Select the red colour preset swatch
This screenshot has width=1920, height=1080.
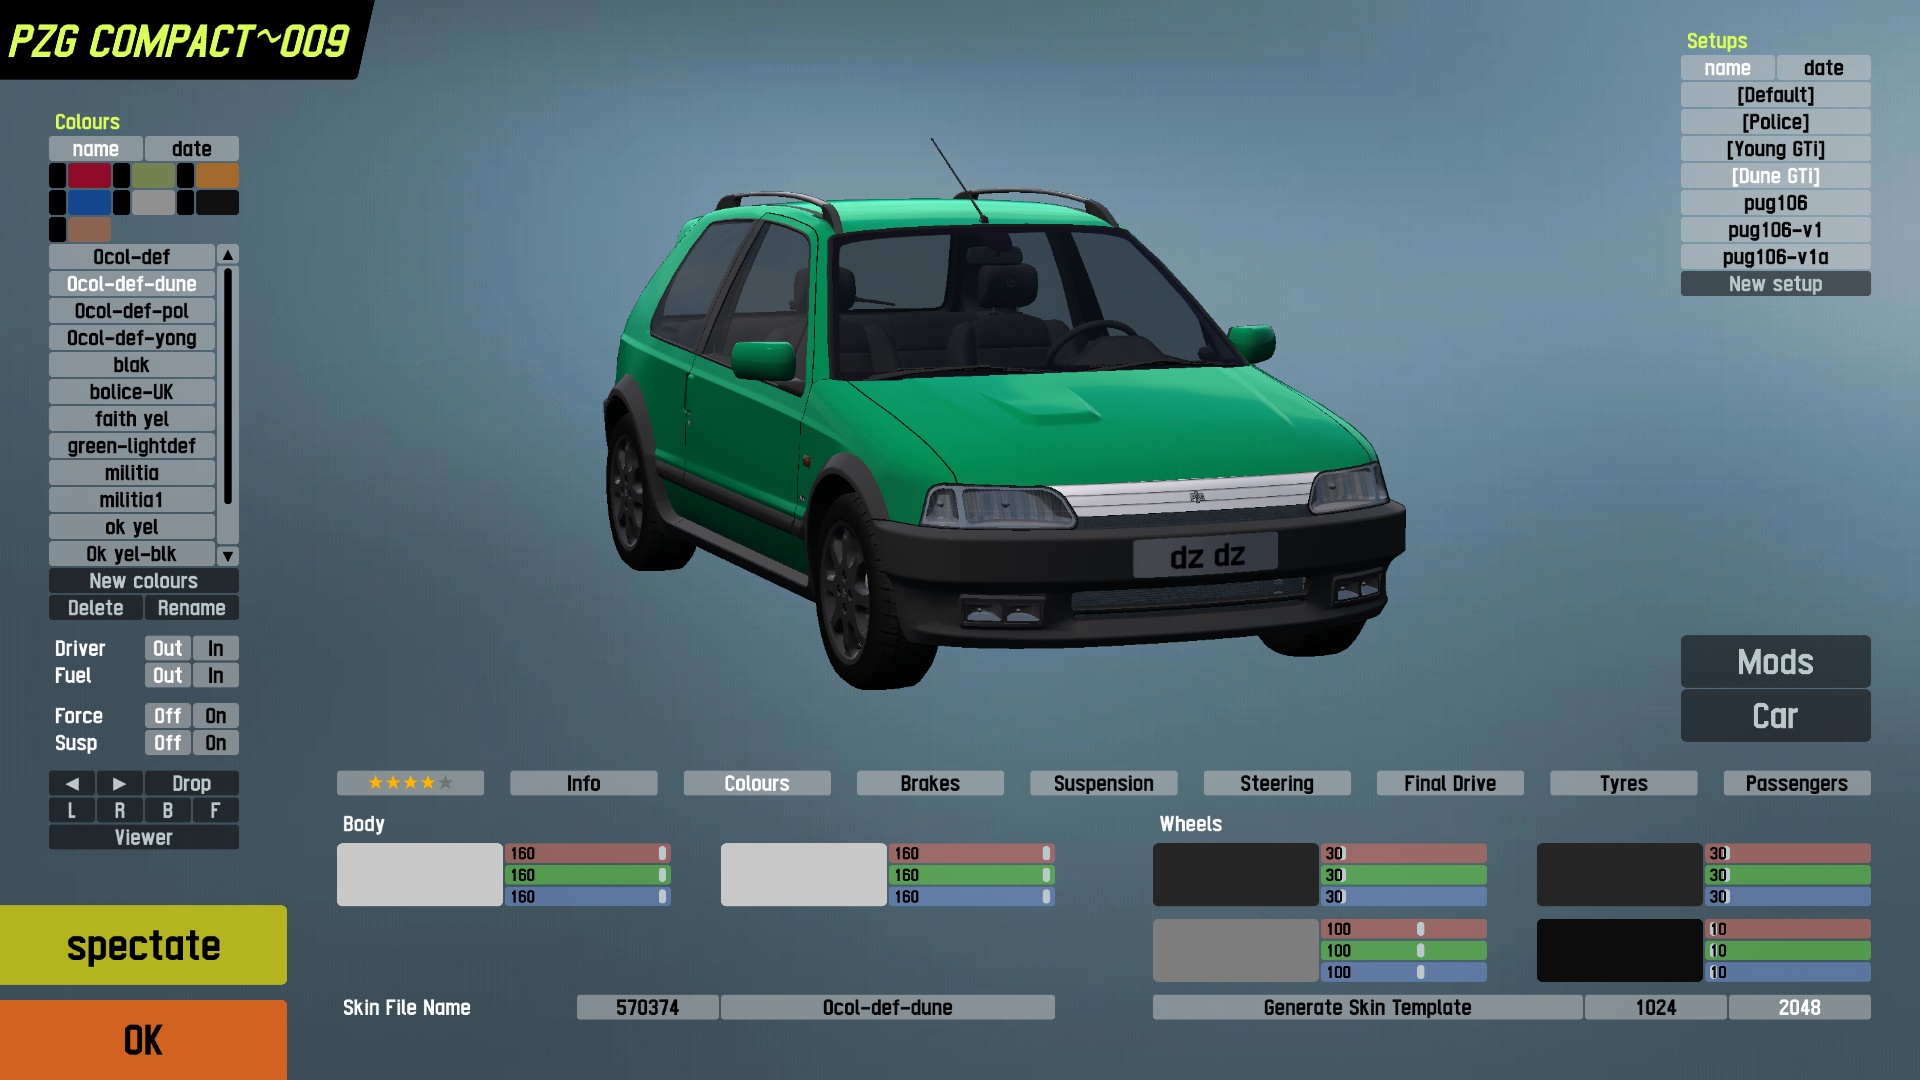pyautogui.click(x=89, y=176)
